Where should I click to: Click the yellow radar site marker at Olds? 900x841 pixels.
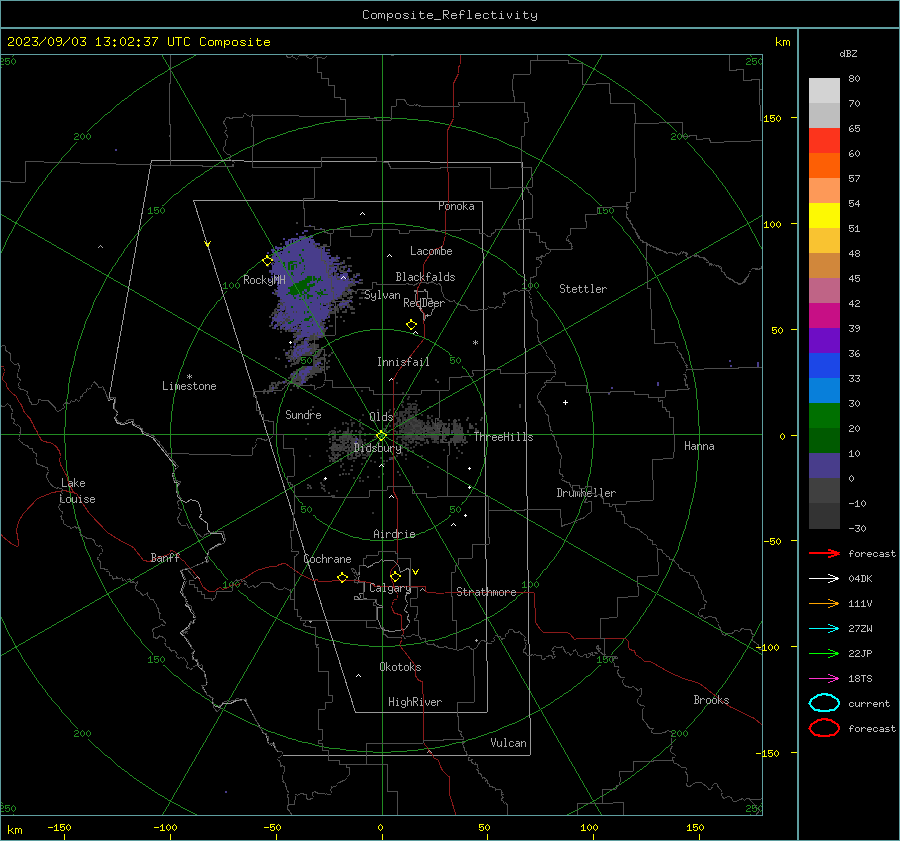click(x=381, y=436)
